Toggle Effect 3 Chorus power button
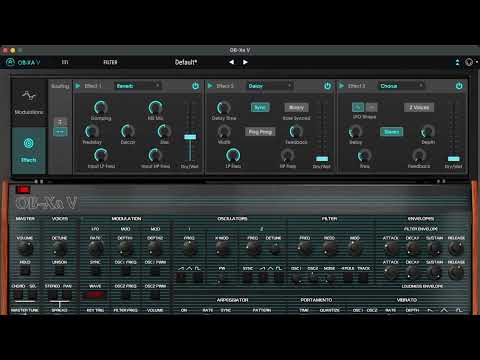The image size is (480, 360). 459,86
